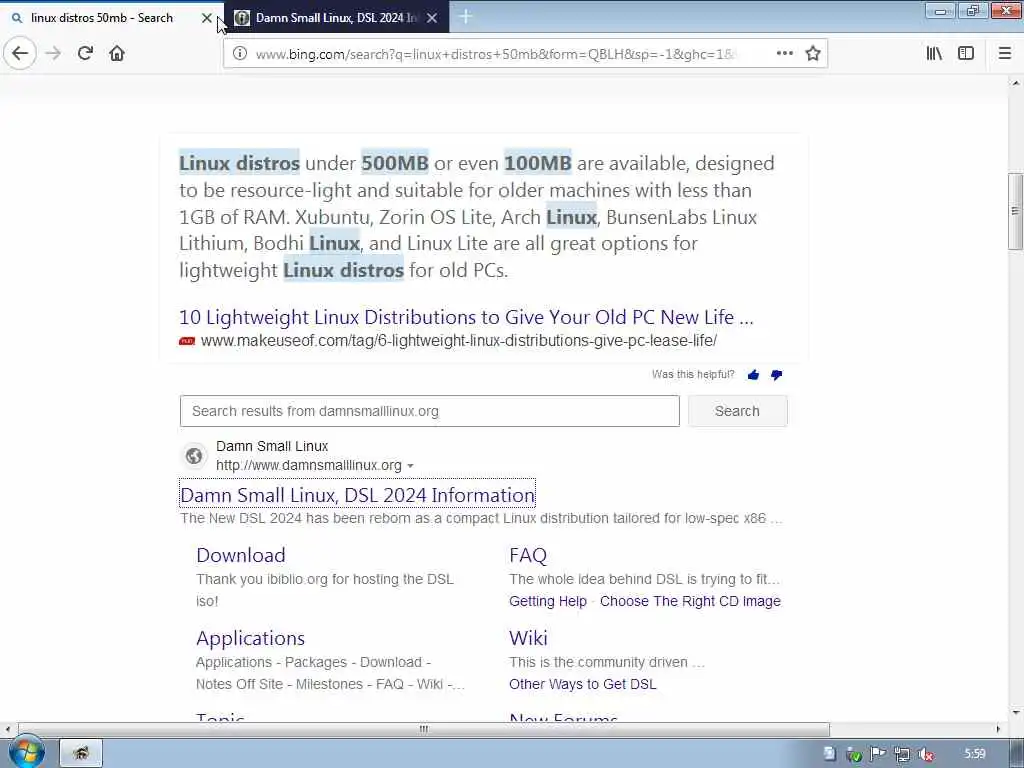Open page actions three-dots menu
1024x768 pixels.
click(784, 54)
